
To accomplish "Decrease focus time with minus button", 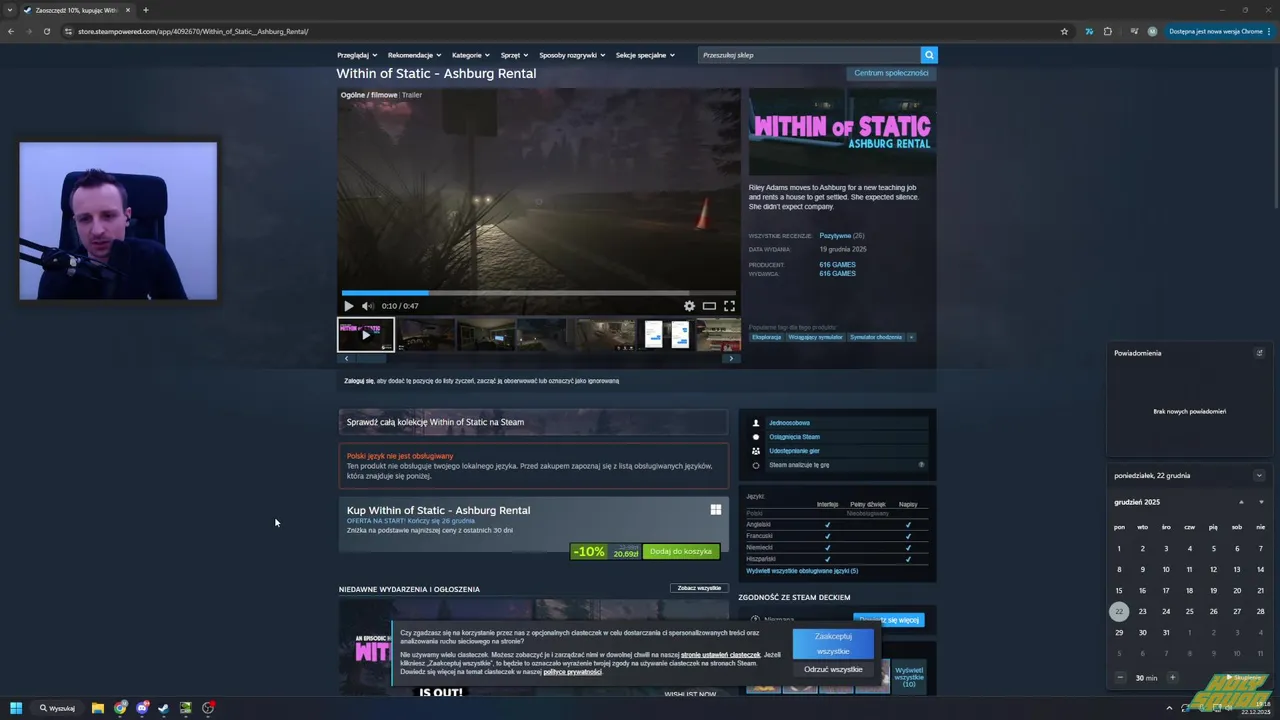I will 1121,678.
